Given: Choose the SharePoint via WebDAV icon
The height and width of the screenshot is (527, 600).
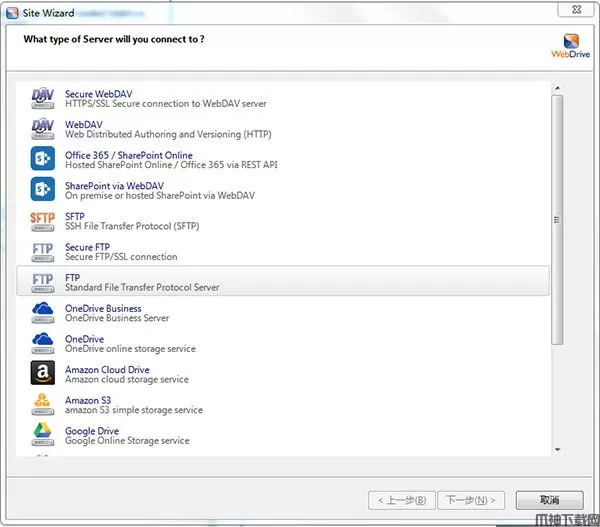Looking at the screenshot, I should pos(43,190).
